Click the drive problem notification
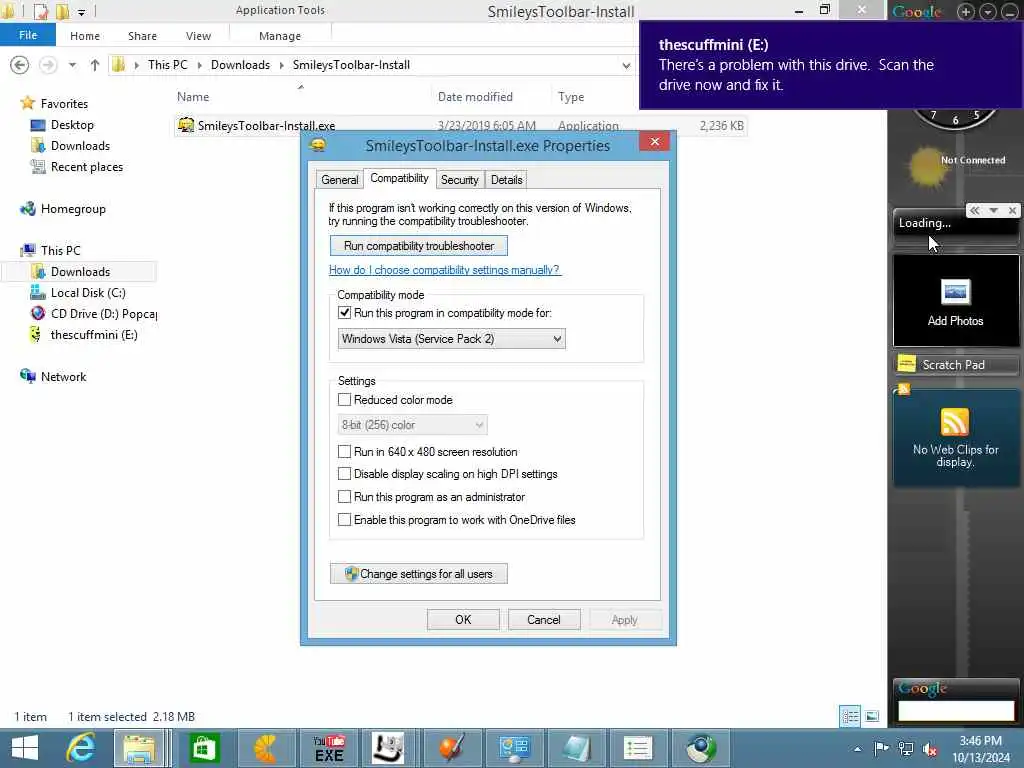This screenshot has width=1024, height=768. coord(831,65)
